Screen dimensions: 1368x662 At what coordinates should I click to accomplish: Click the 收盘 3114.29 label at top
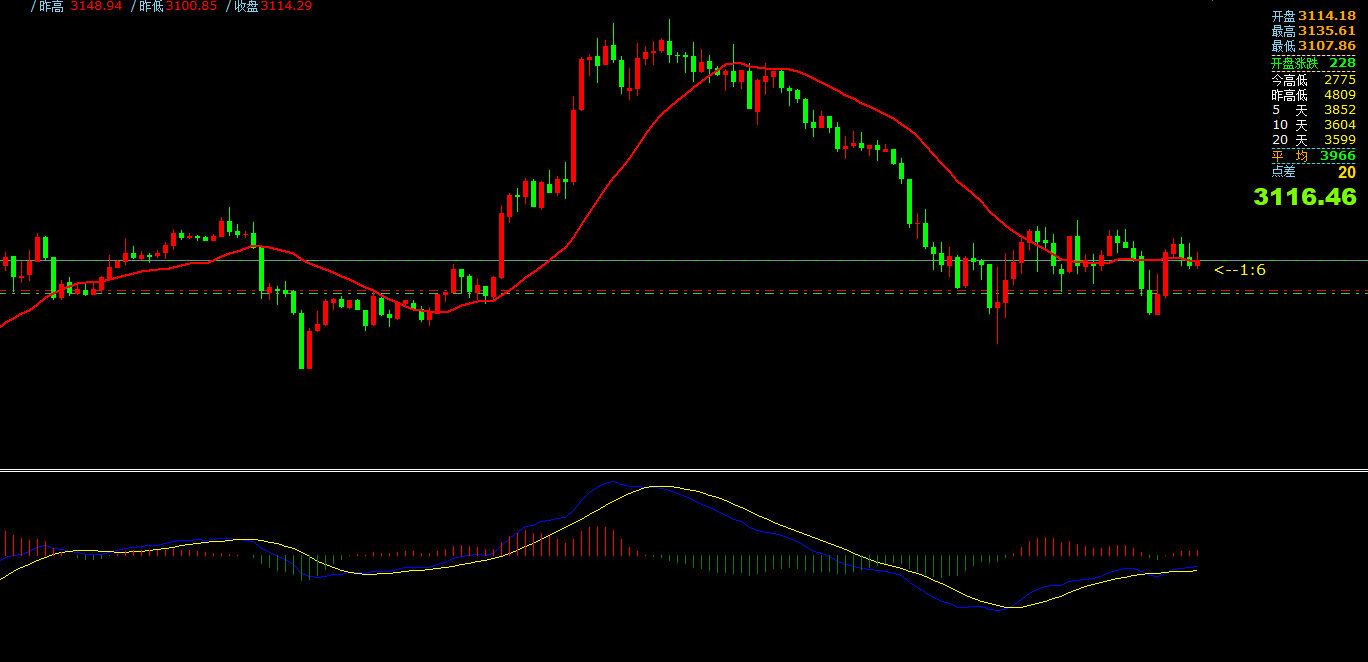click(x=273, y=6)
